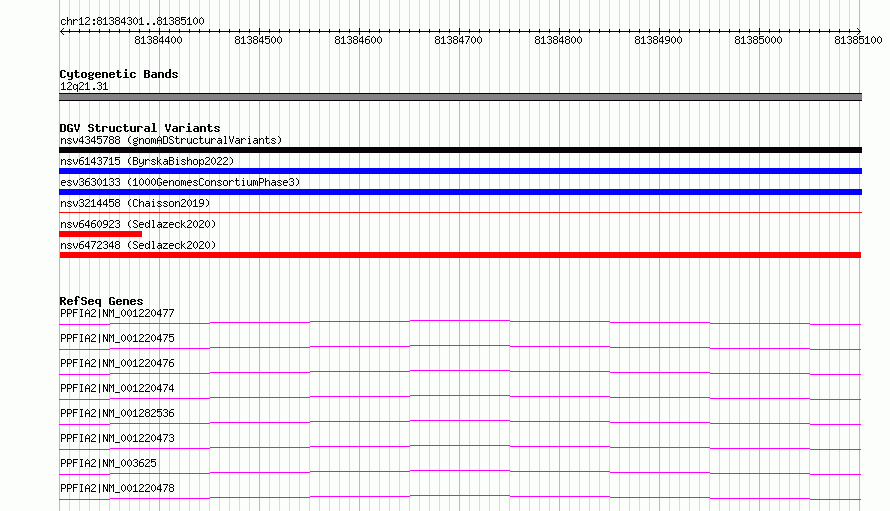Click the RefSeq Genes track title
The height and width of the screenshot is (511, 890).
coord(101,301)
